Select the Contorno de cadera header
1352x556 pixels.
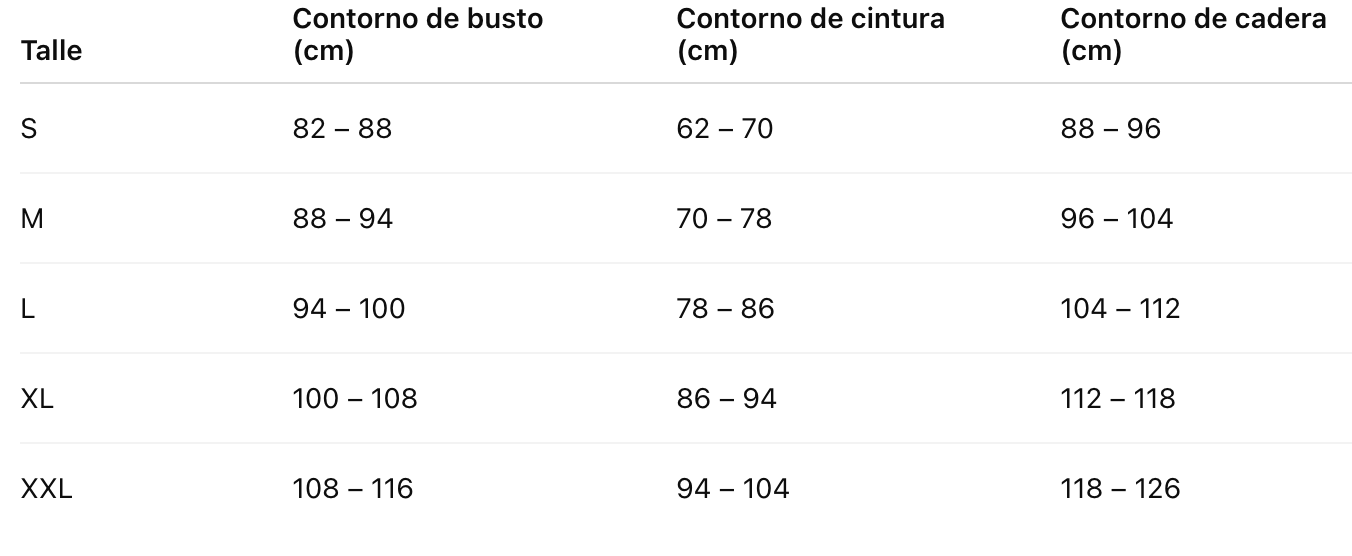[x=1194, y=35]
